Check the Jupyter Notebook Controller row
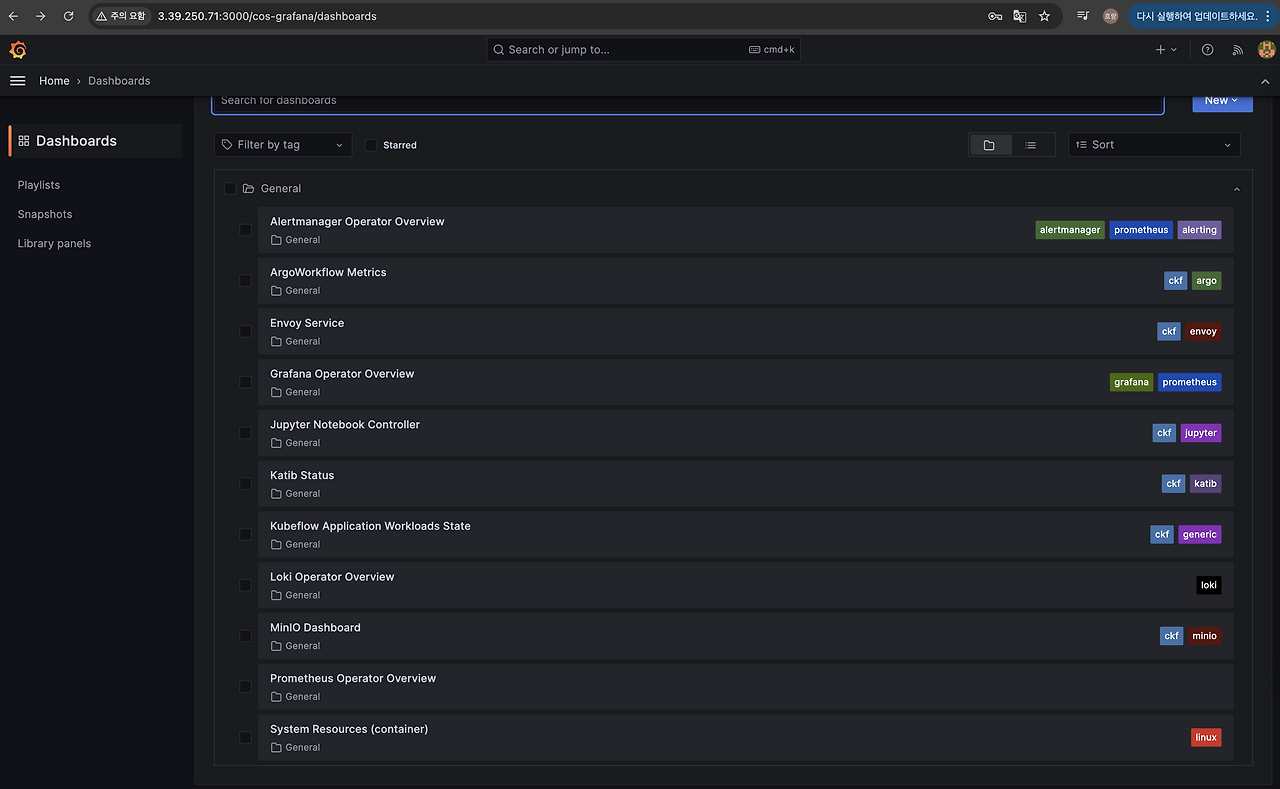Screen dimensions: 1280x789 tap(245, 433)
